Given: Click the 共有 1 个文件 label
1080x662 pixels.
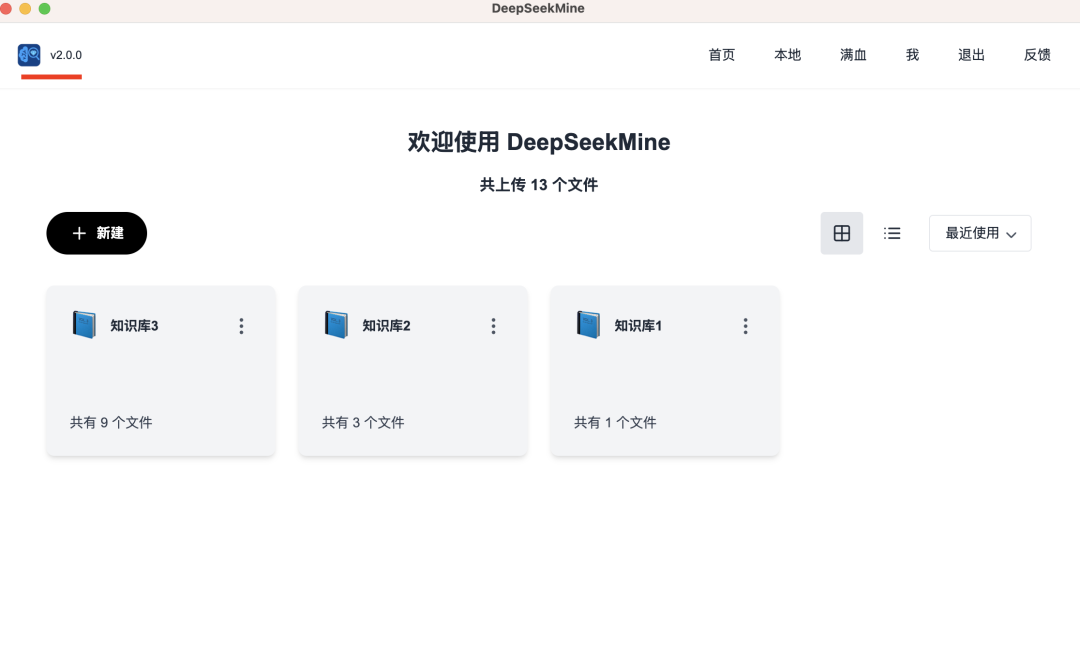Looking at the screenshot, I should click(x=615, y=422).
